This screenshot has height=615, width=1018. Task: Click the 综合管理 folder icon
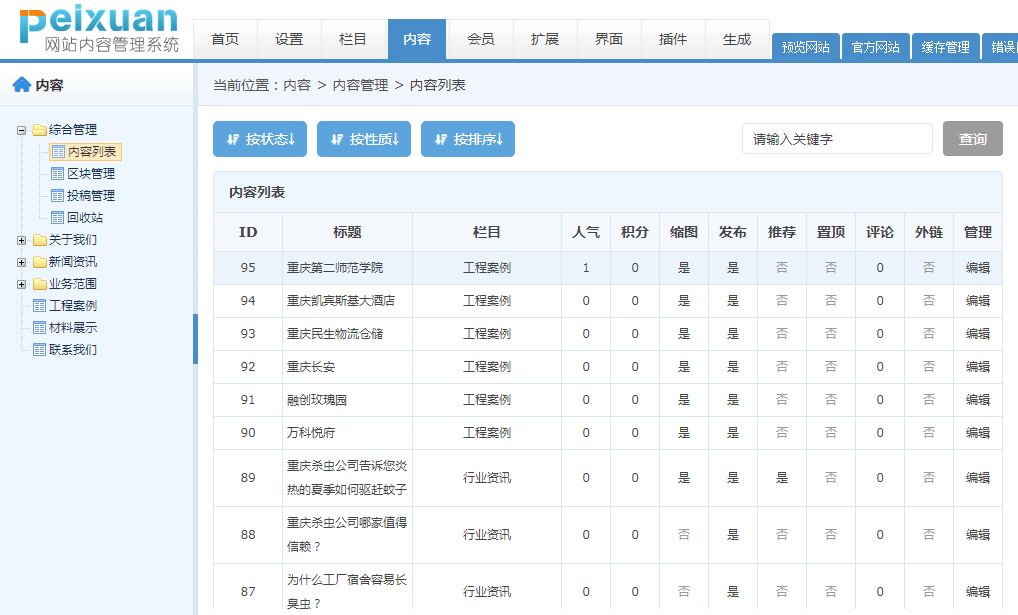(x=40, y=130)
